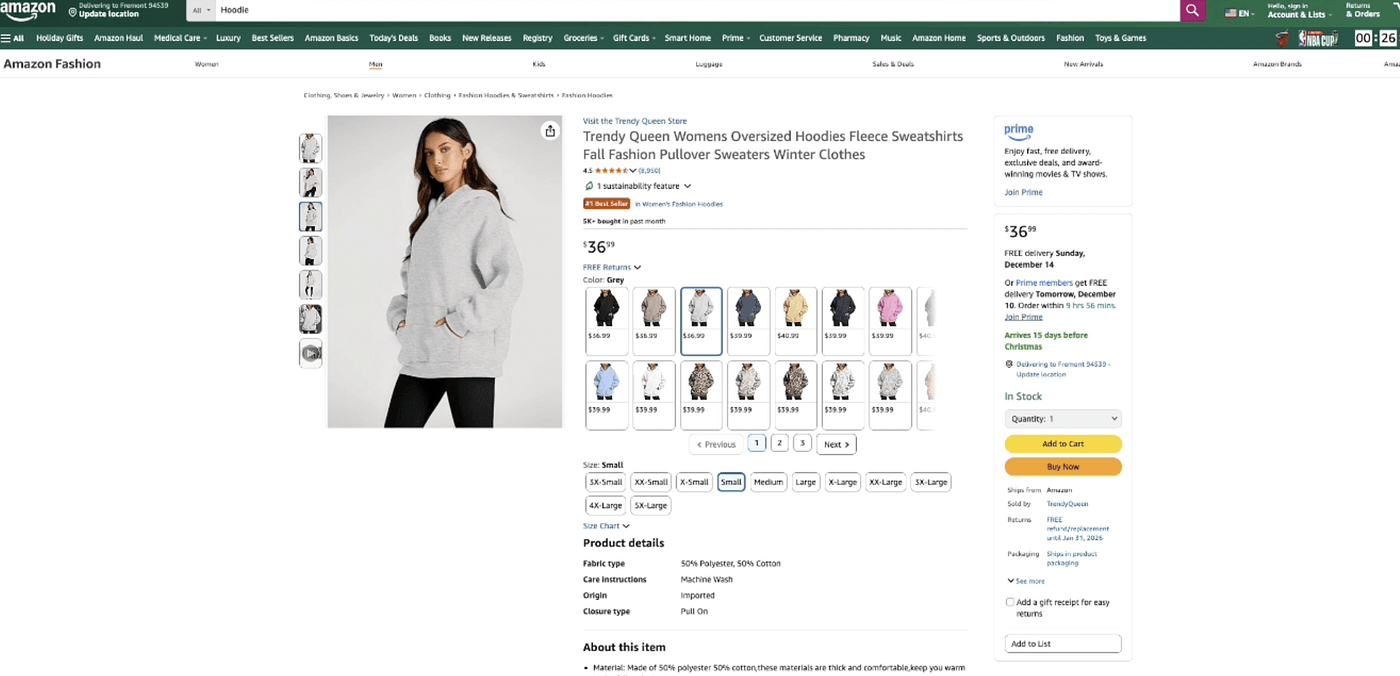Click the NBA Cup banner icon
1400x676 pixels.
coord(1310,39)
